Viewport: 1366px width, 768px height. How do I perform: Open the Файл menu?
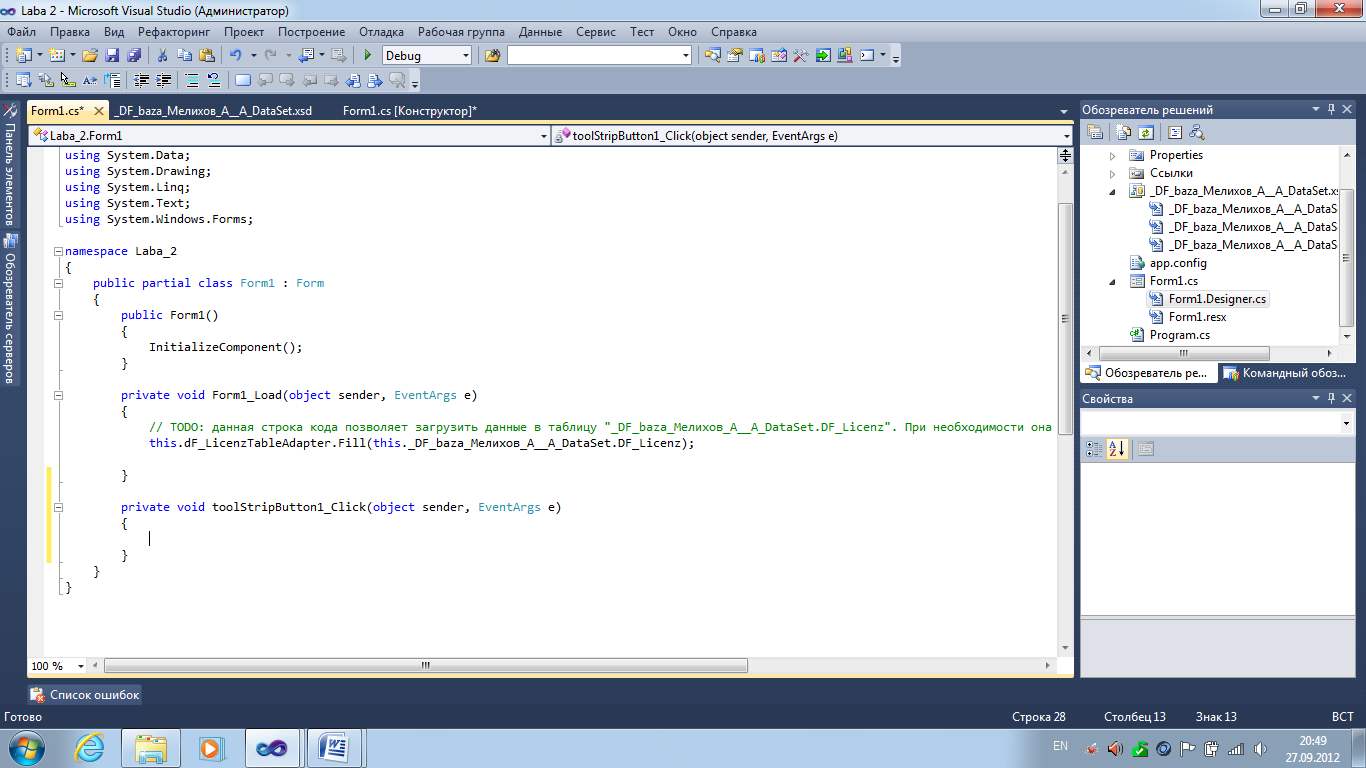(21, 32)
